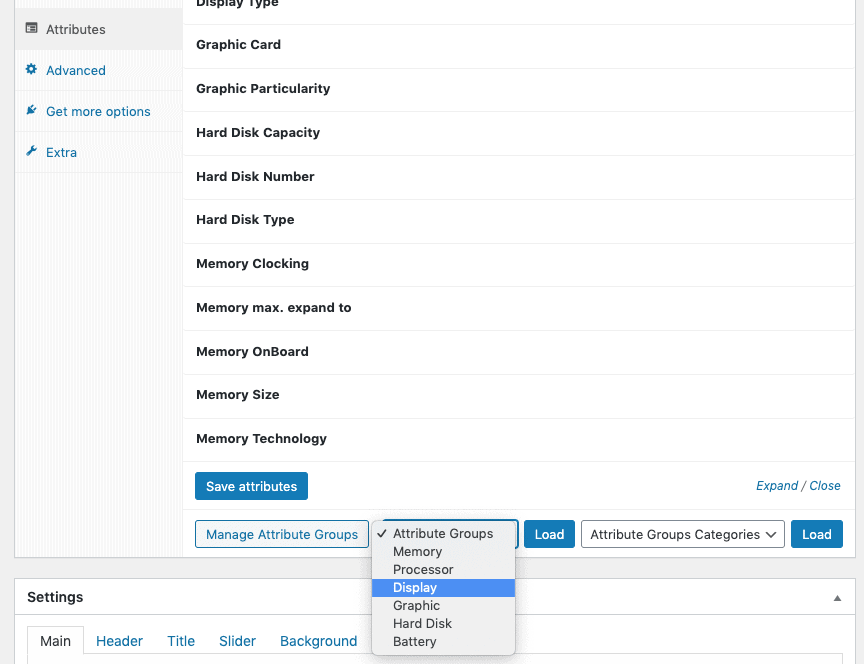Switch to the Slider settings tab
Screen dimensions: 864x664
tap(237, 641)
